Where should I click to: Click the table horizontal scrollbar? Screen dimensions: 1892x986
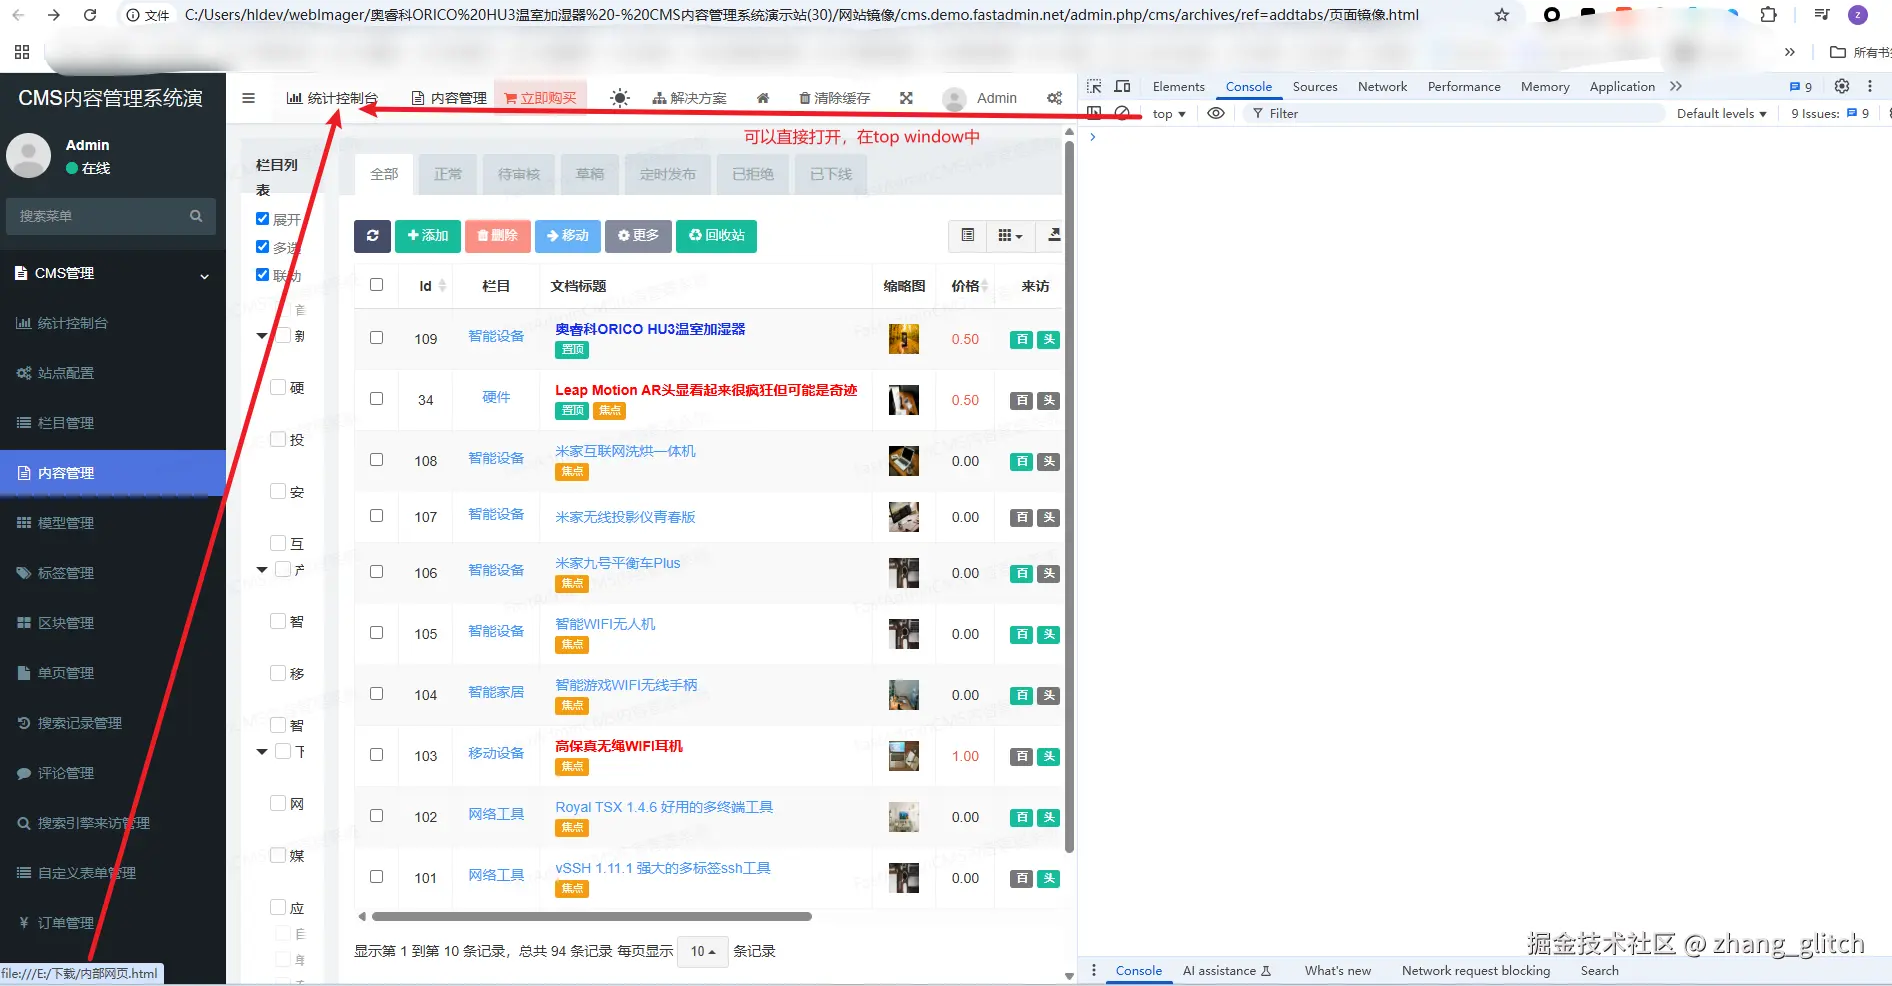click(x=591, y=916)
